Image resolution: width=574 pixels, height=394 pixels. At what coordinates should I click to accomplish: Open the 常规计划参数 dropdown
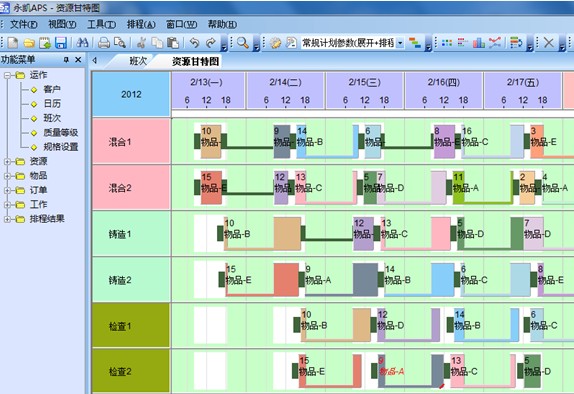[x=400, y=43]
